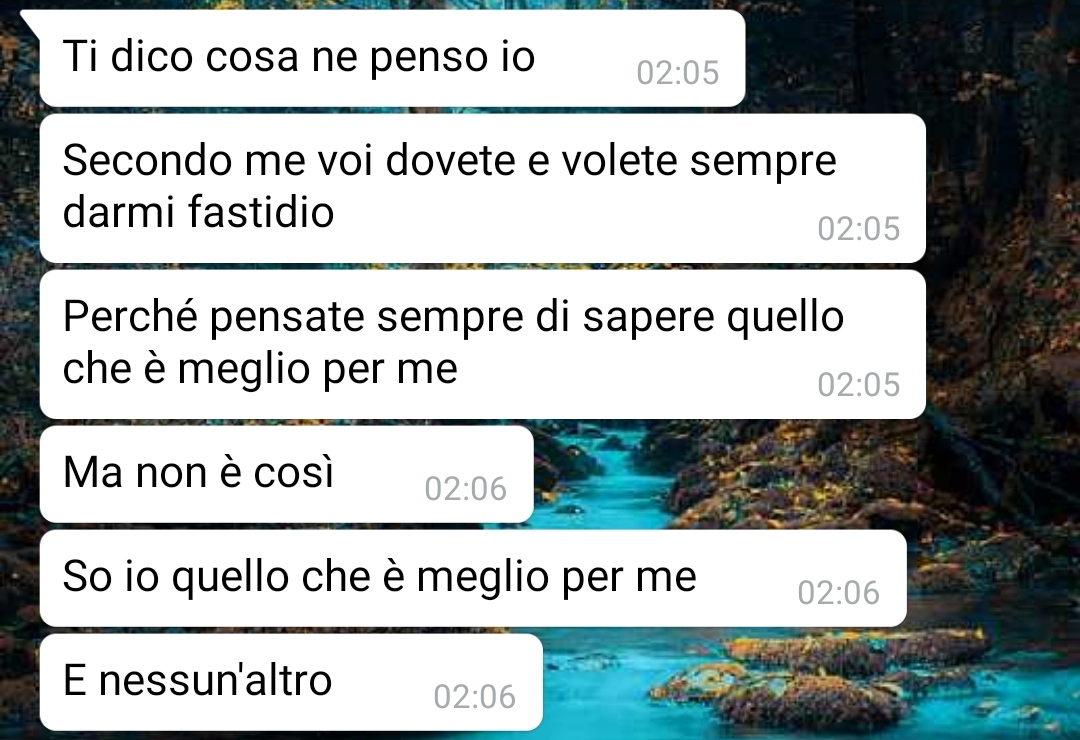Select the "So io quello che è meglio" message

pos(473,578)
